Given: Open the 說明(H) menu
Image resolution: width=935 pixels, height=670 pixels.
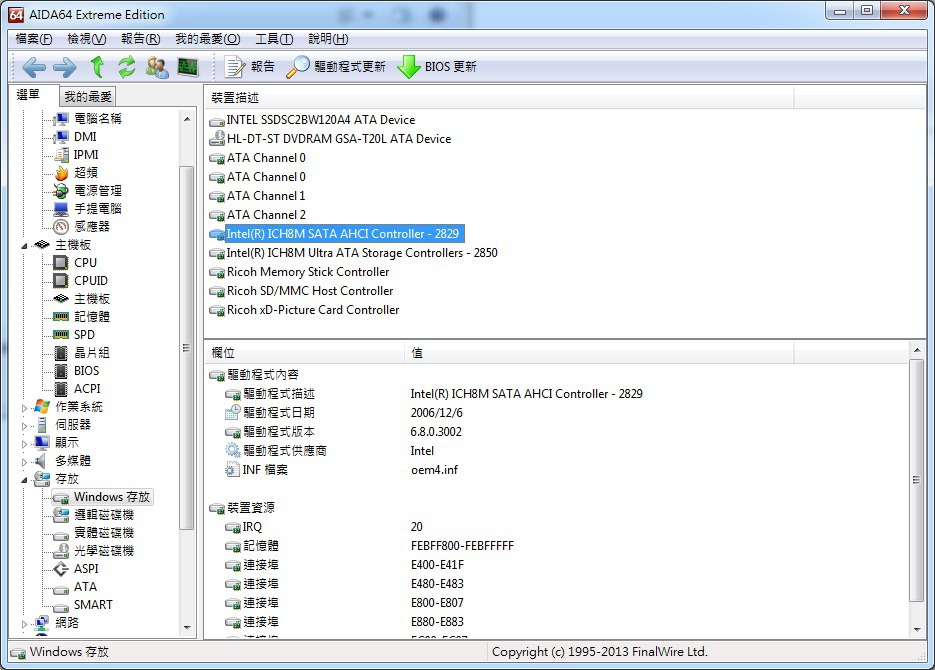Looking at the screenshot, I should tap(328, 39).
